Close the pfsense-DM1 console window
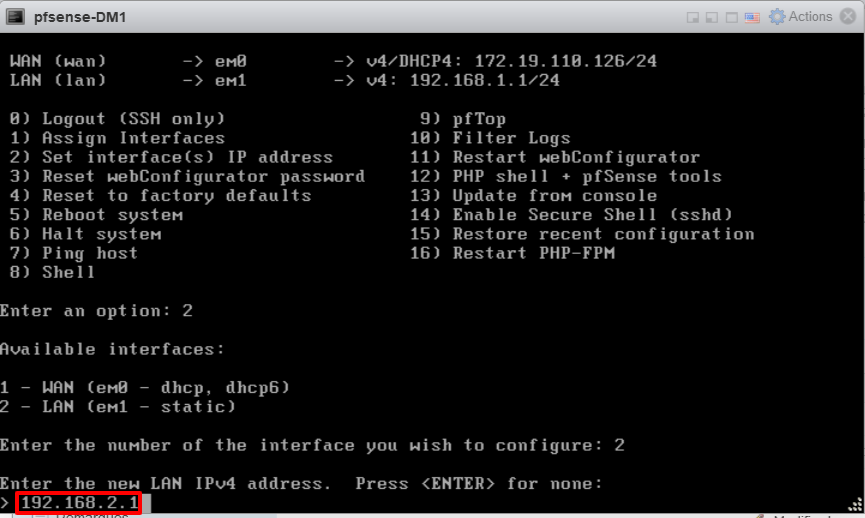The width and height of the screenshot is (865, 518). tap(847, 17)
